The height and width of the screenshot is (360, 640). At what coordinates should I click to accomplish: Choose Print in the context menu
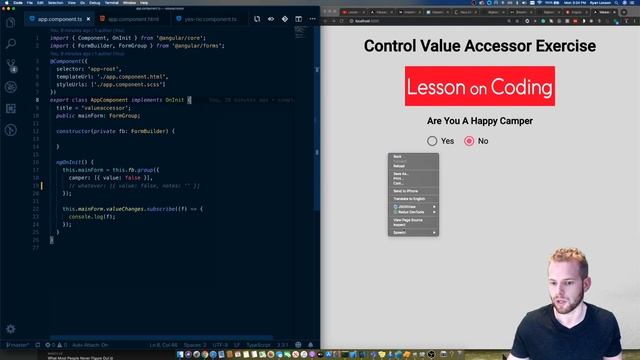coord(413,178)
